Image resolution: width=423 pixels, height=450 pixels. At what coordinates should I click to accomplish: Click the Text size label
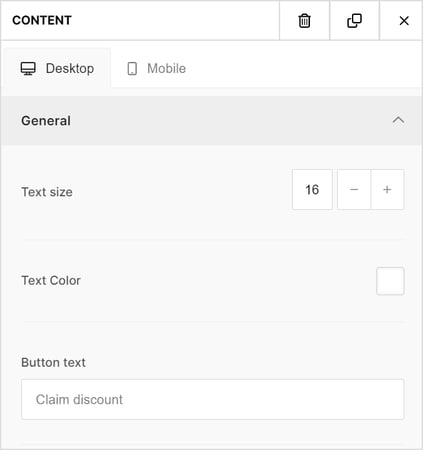[47, 192]
